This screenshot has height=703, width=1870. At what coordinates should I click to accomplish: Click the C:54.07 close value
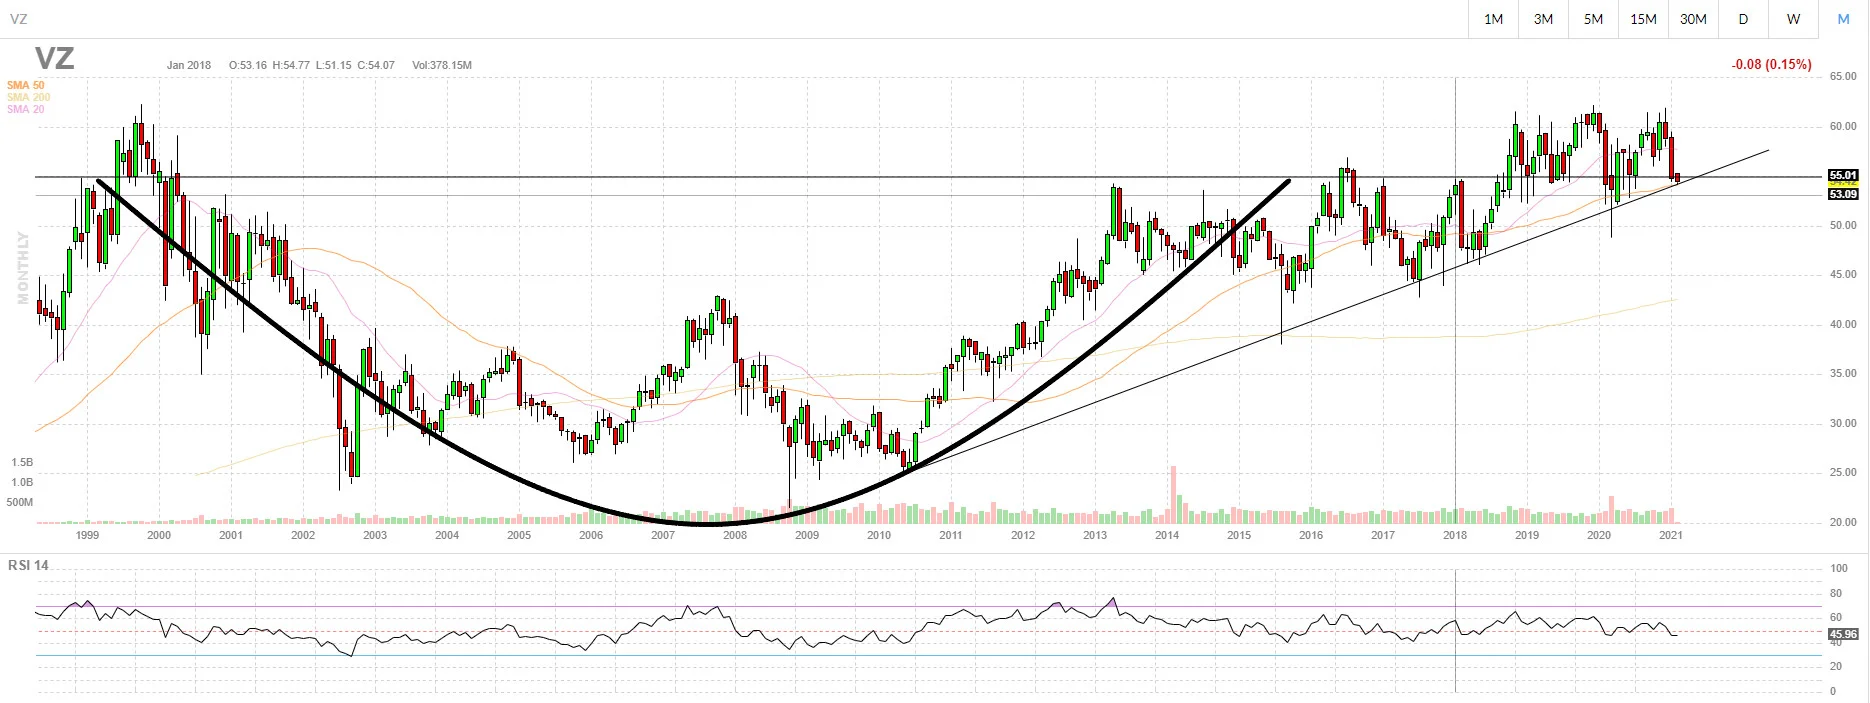click(x=375, y=65)
